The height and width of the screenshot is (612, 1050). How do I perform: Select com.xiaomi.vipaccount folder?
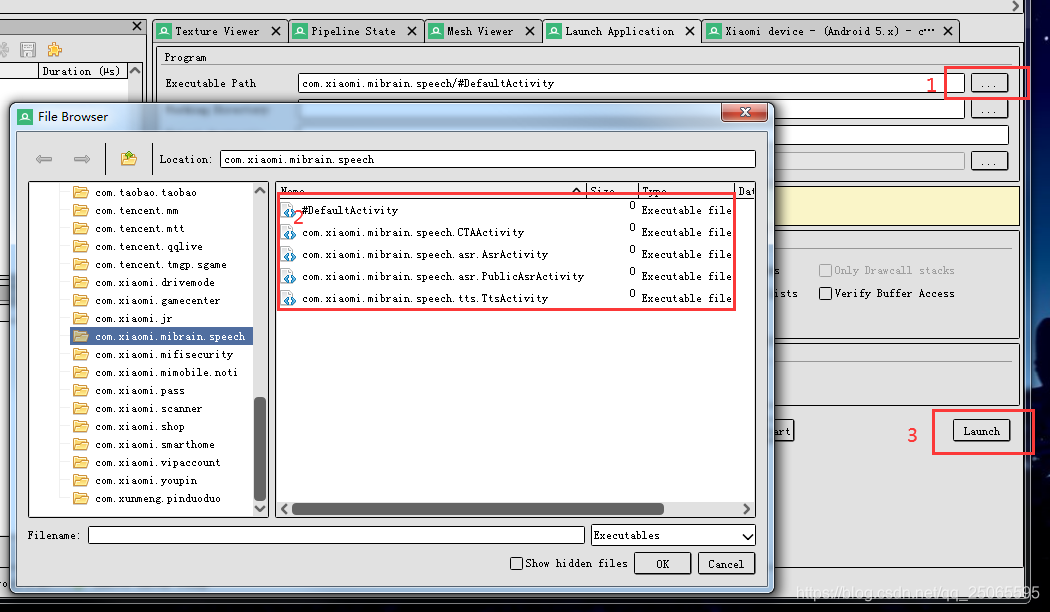point(157,463)
